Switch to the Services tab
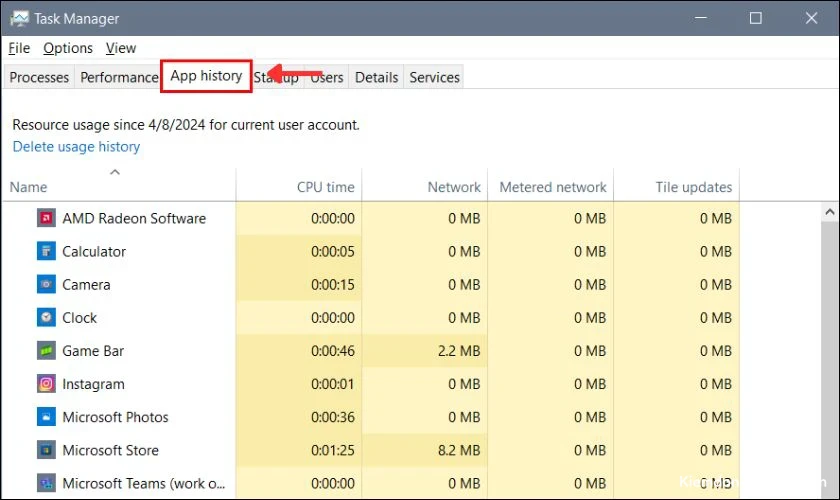 [434, 77]
